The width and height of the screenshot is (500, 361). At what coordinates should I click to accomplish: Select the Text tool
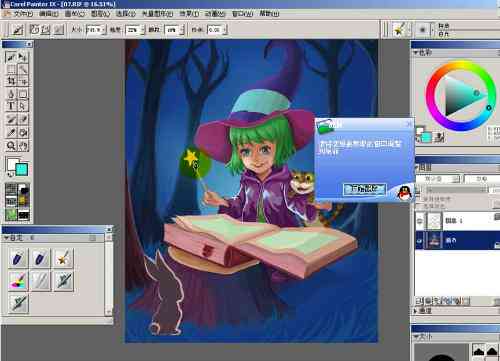click(x=11, y=106)
